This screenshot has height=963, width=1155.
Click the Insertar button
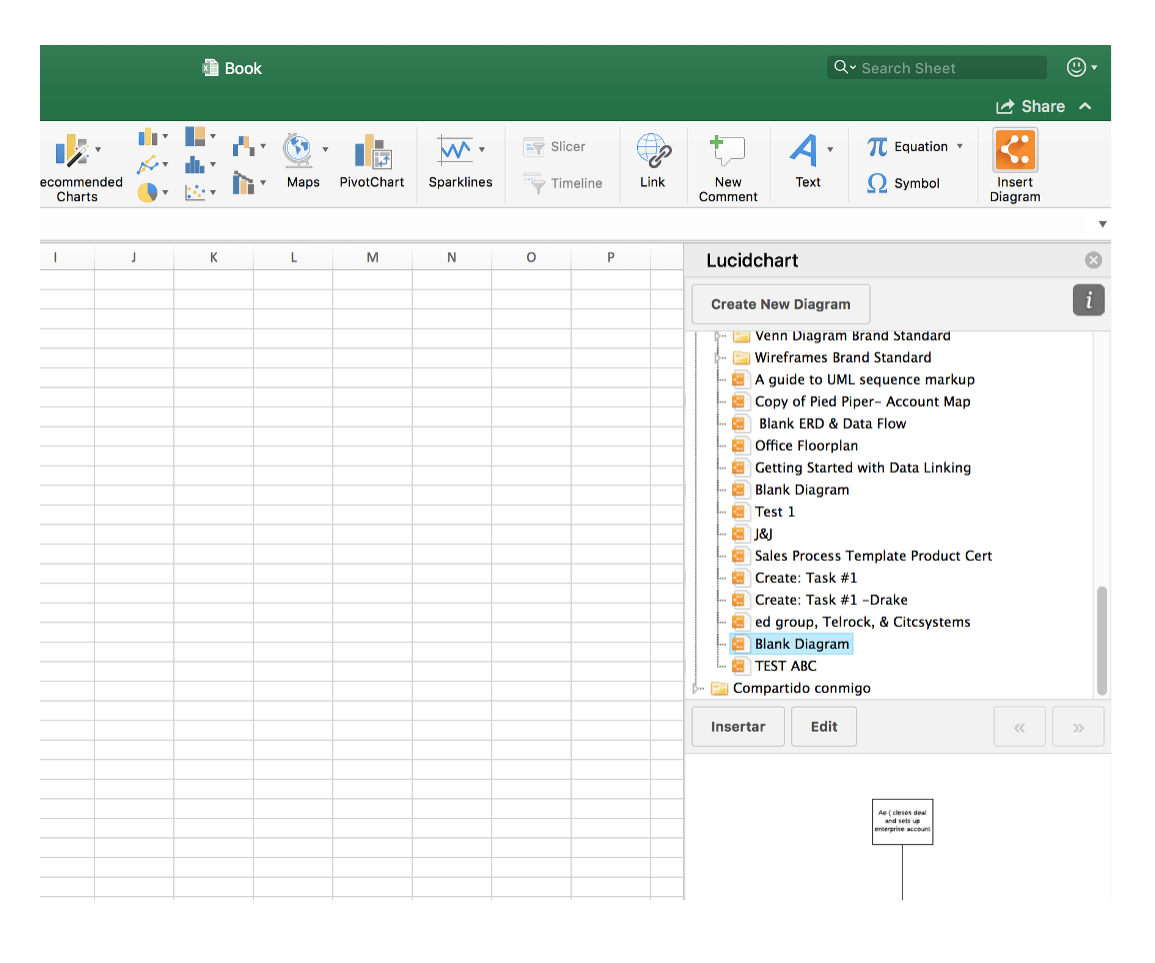[738, 727]
